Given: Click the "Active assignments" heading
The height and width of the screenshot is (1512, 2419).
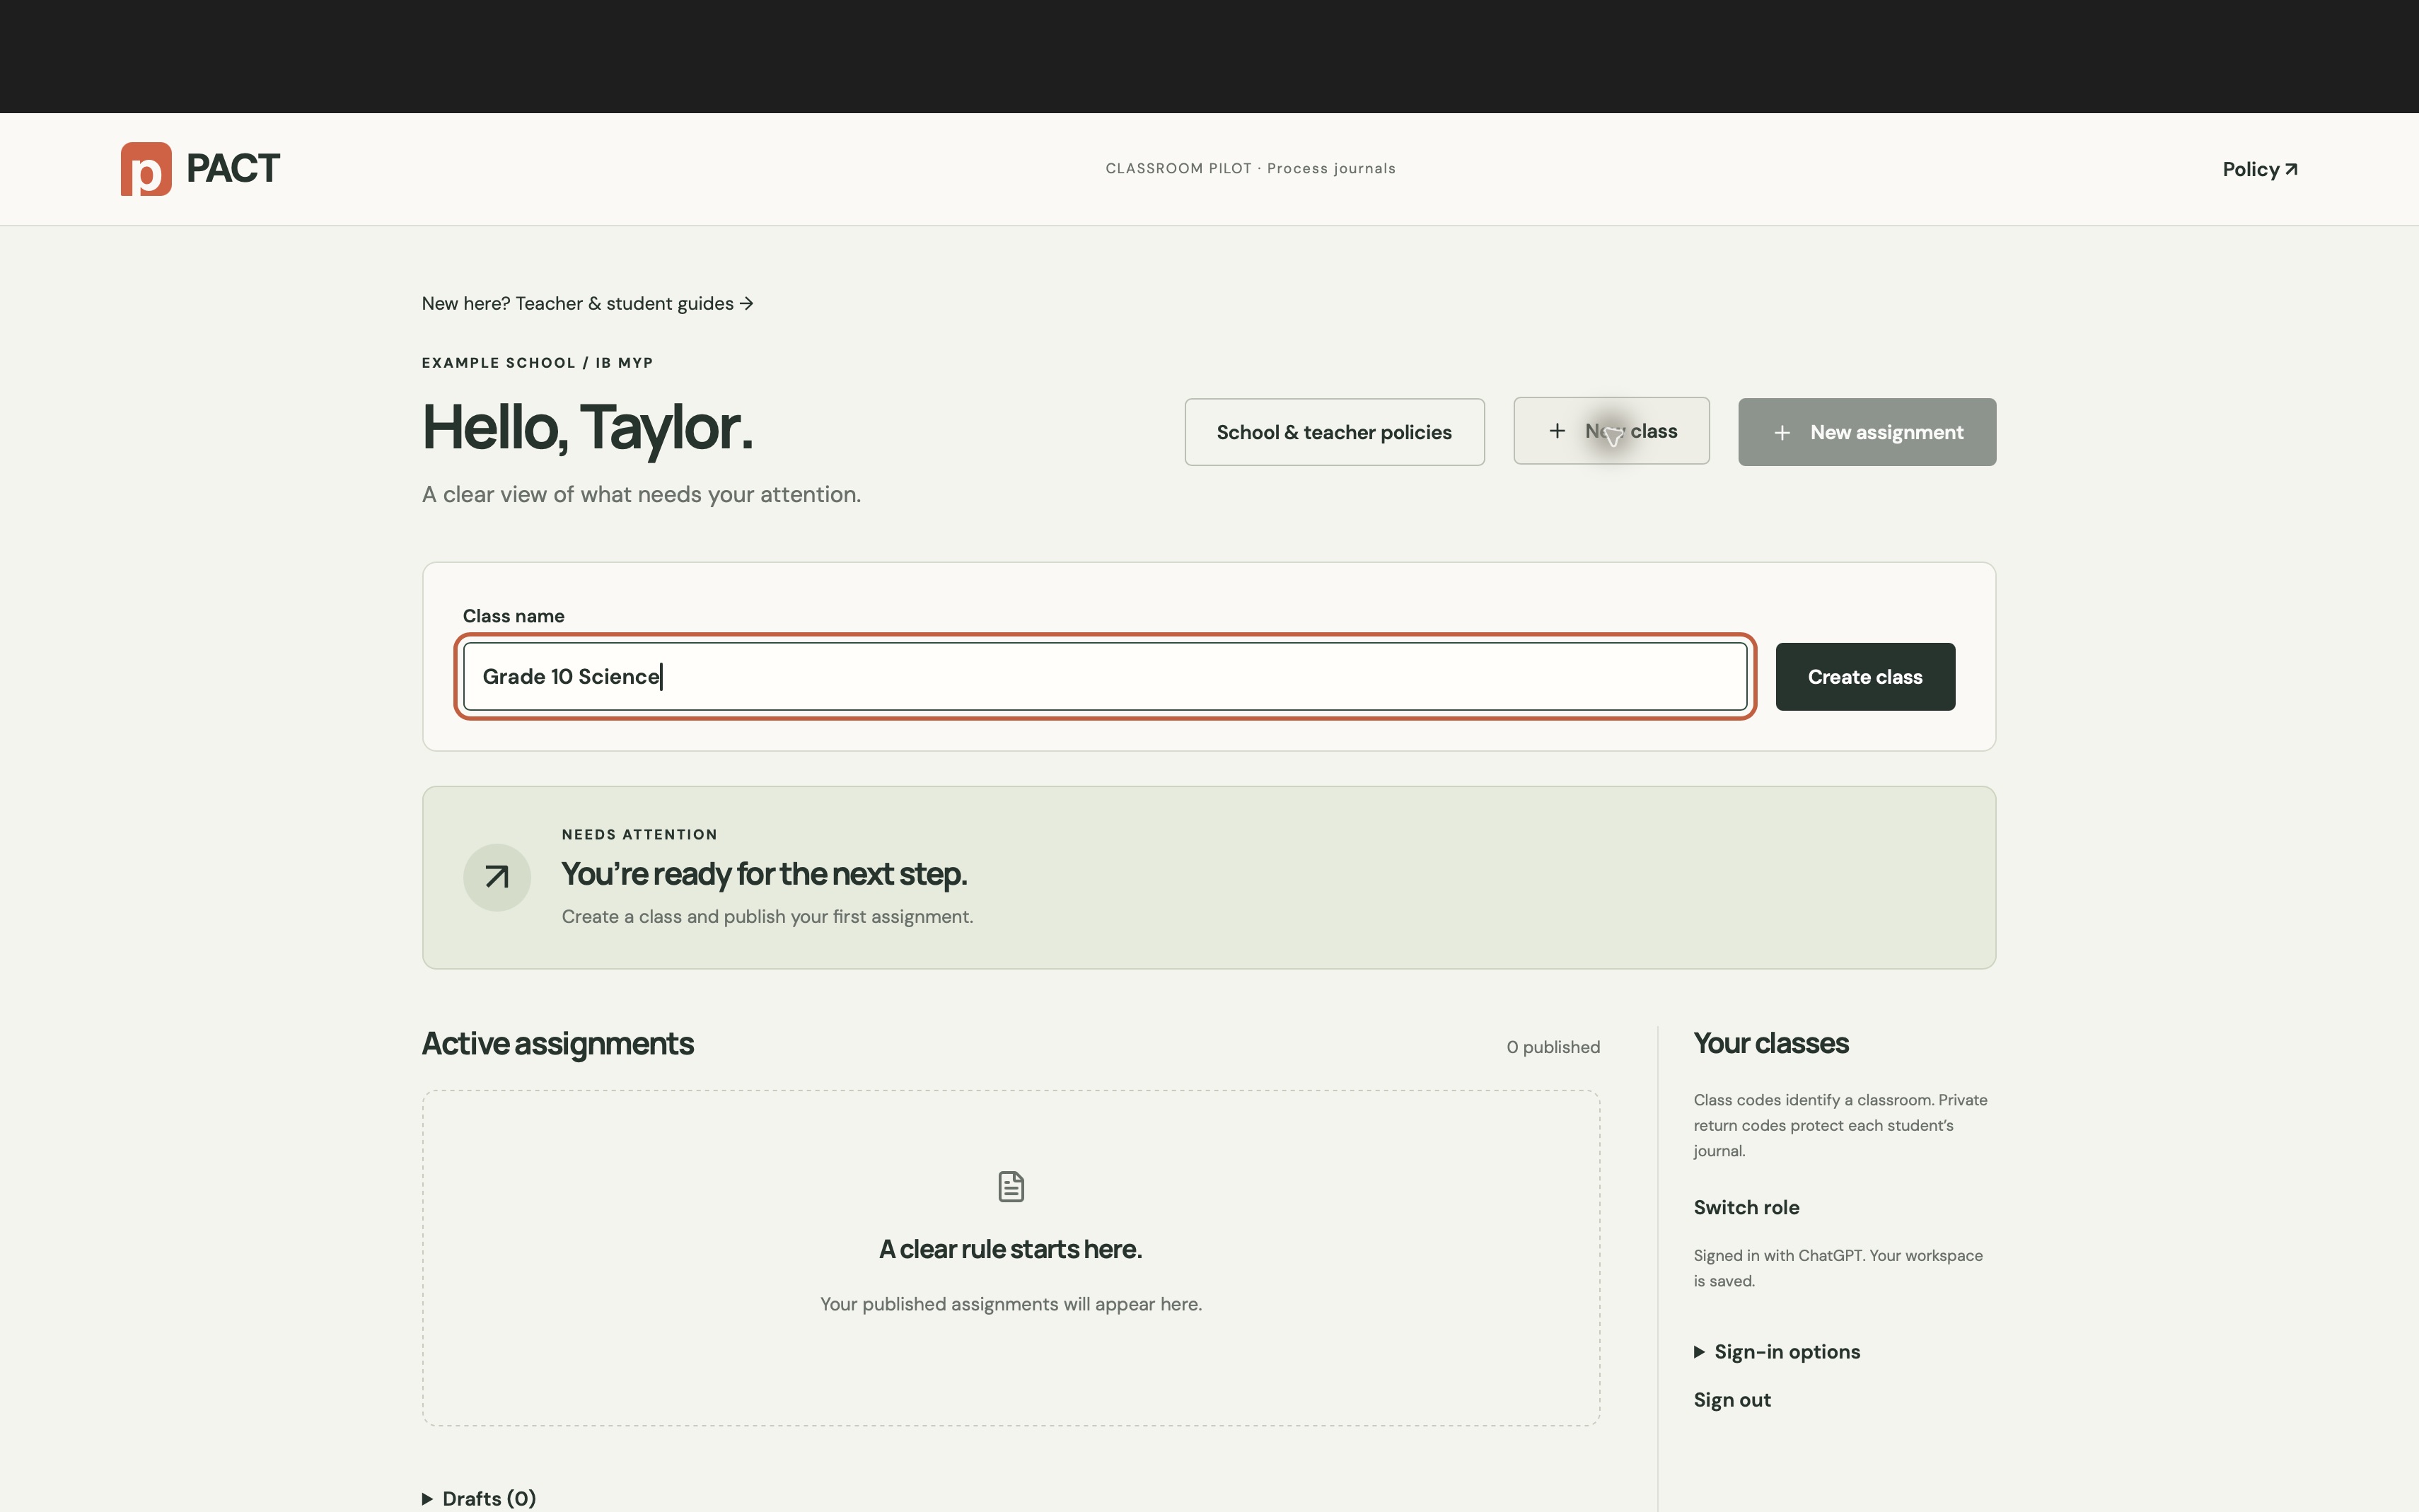Looking at the screenshot, I should point(557,1043).
